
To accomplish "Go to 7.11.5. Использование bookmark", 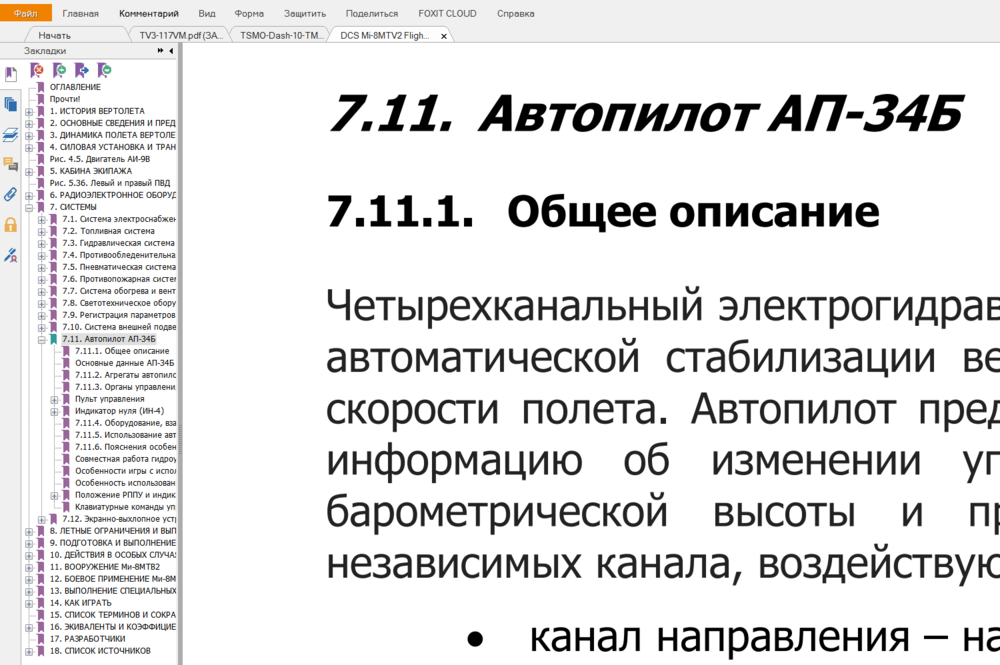I will pyautogui.click(x=126, y=435).
